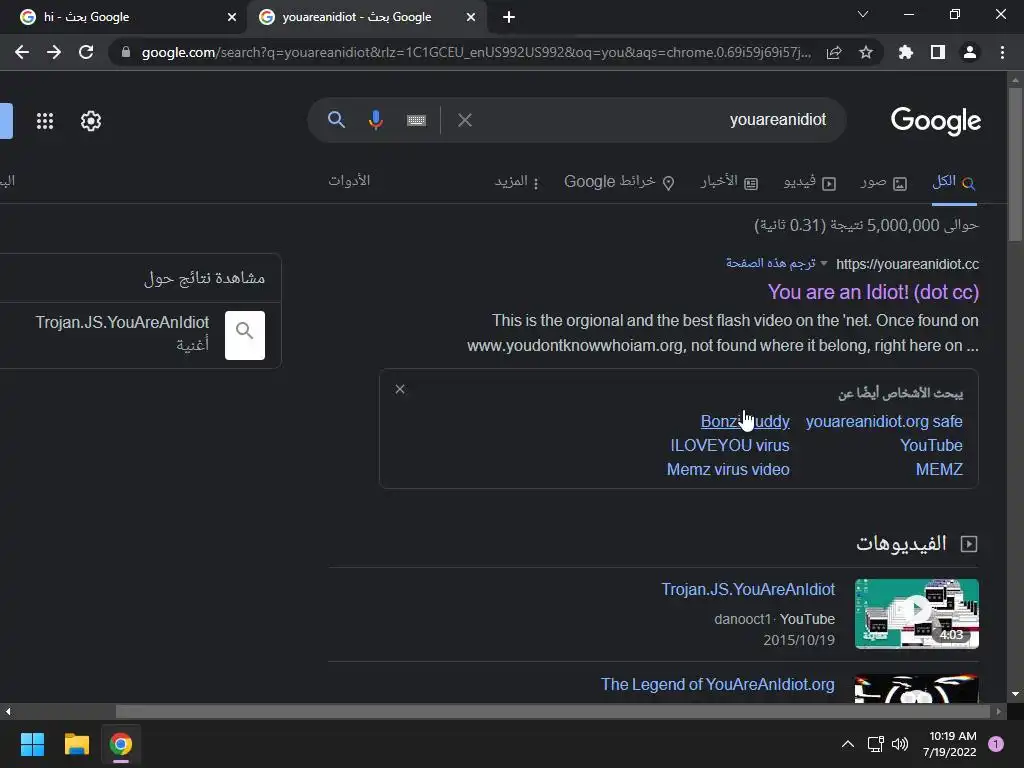This screenshot has height=768, width=1024.
Task: Click the network icon in system tray
Action: pyautogui.click(x=875, y=744)
